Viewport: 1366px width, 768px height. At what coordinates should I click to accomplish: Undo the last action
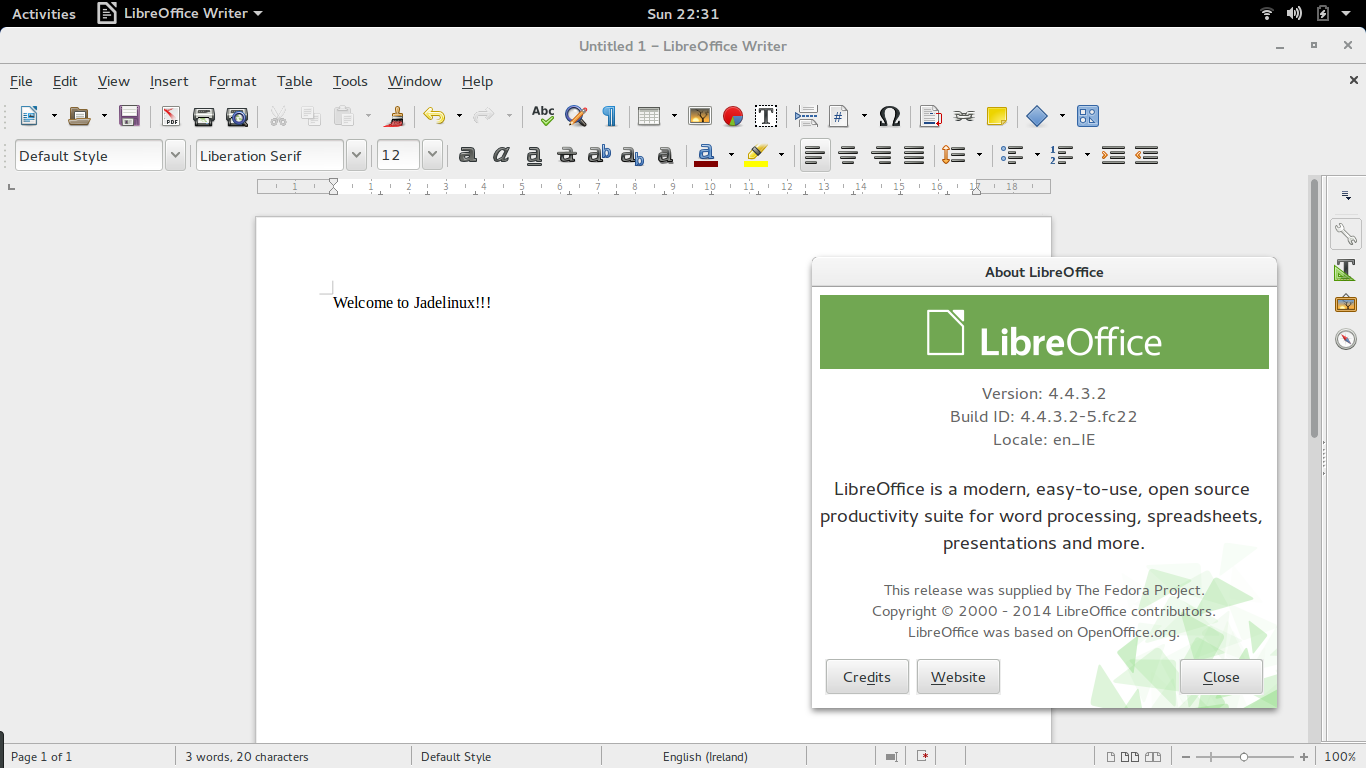click(434, 116)
